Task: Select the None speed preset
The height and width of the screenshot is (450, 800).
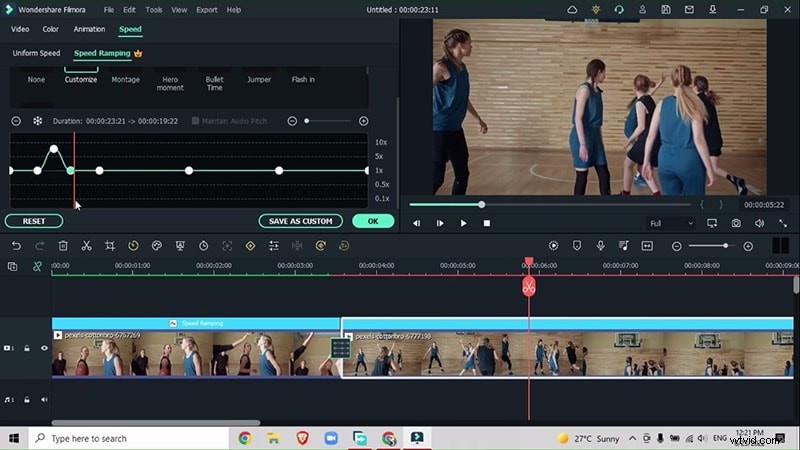Action: tap(36, 80)
